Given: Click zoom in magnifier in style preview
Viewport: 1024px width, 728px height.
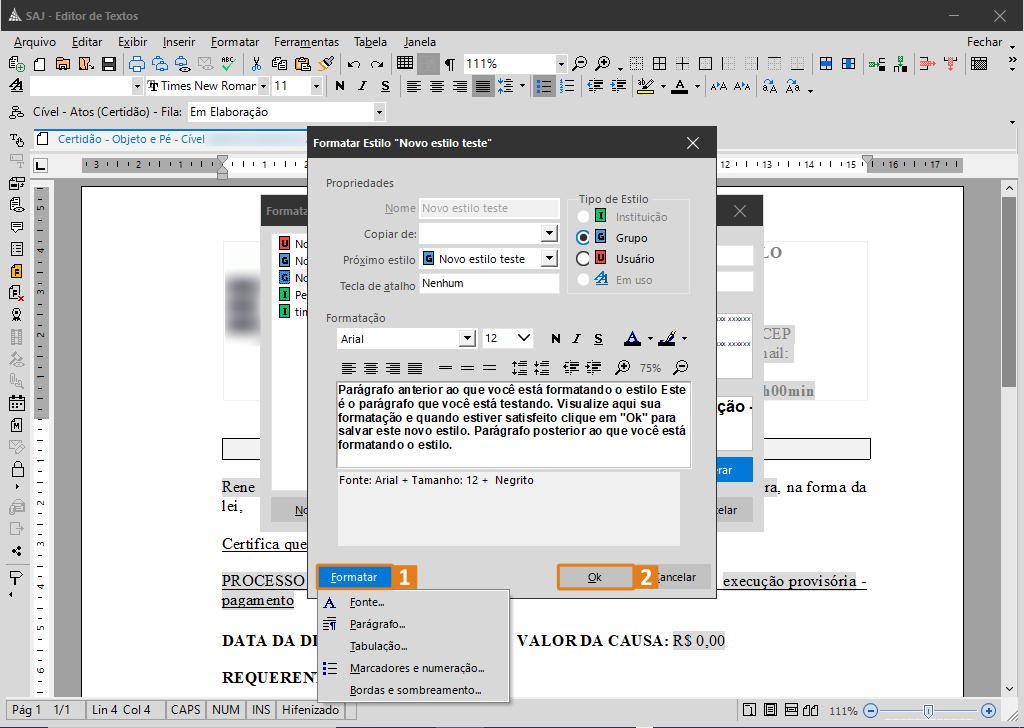Looking at the screenshot, I should 622,368.
